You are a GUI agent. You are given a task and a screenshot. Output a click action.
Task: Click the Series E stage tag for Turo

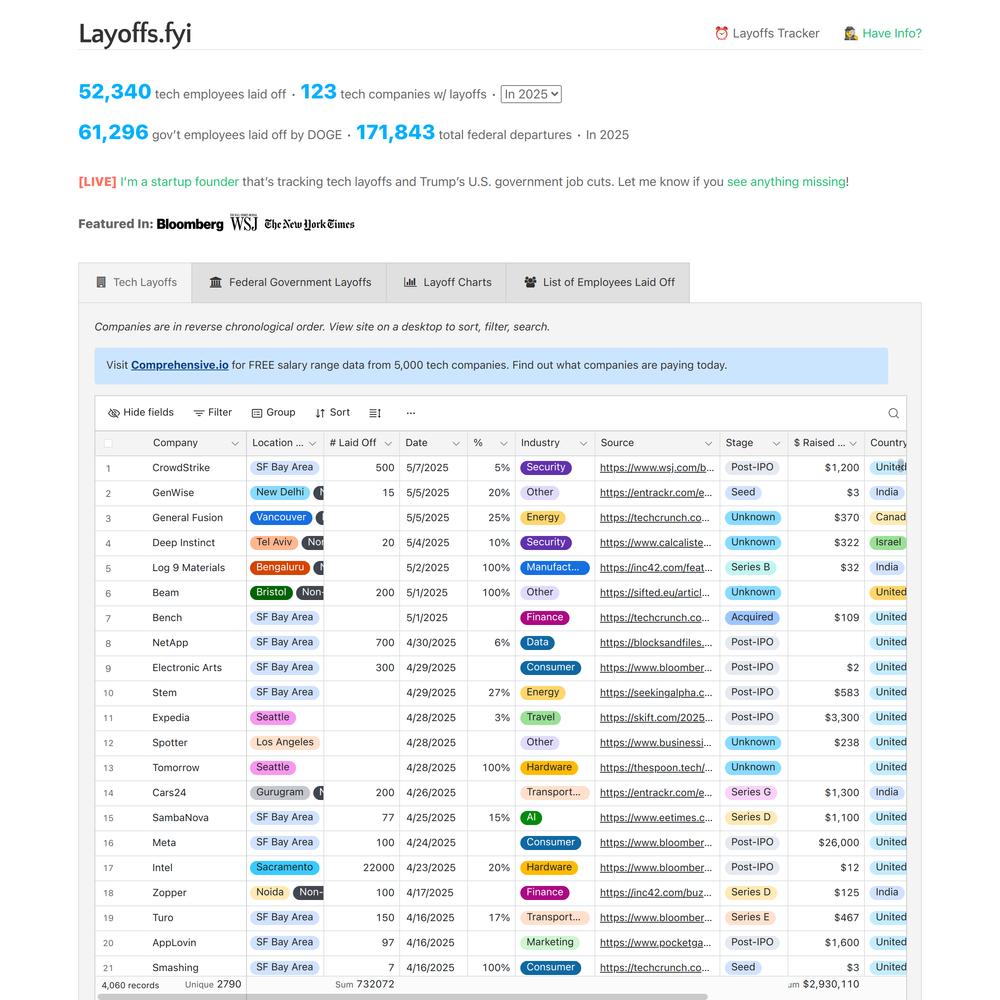pos(751,917)
